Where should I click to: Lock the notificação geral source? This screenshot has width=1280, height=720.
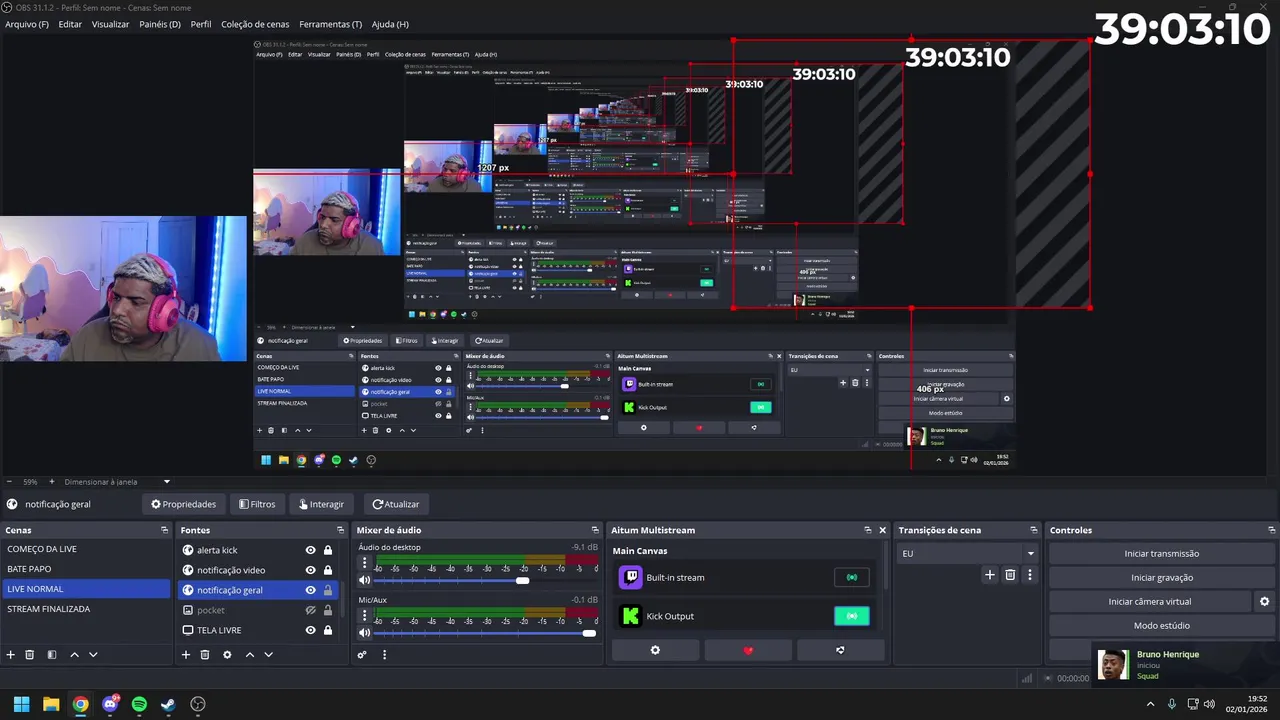(x=327, y=590)
